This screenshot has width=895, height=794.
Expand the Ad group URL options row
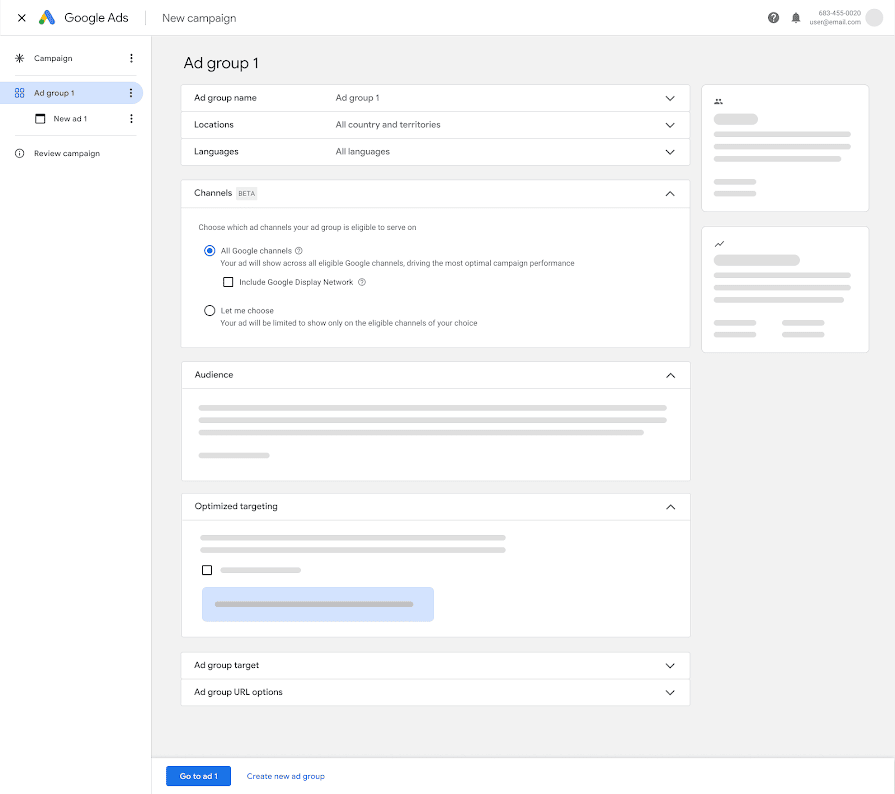coord(436,692)
